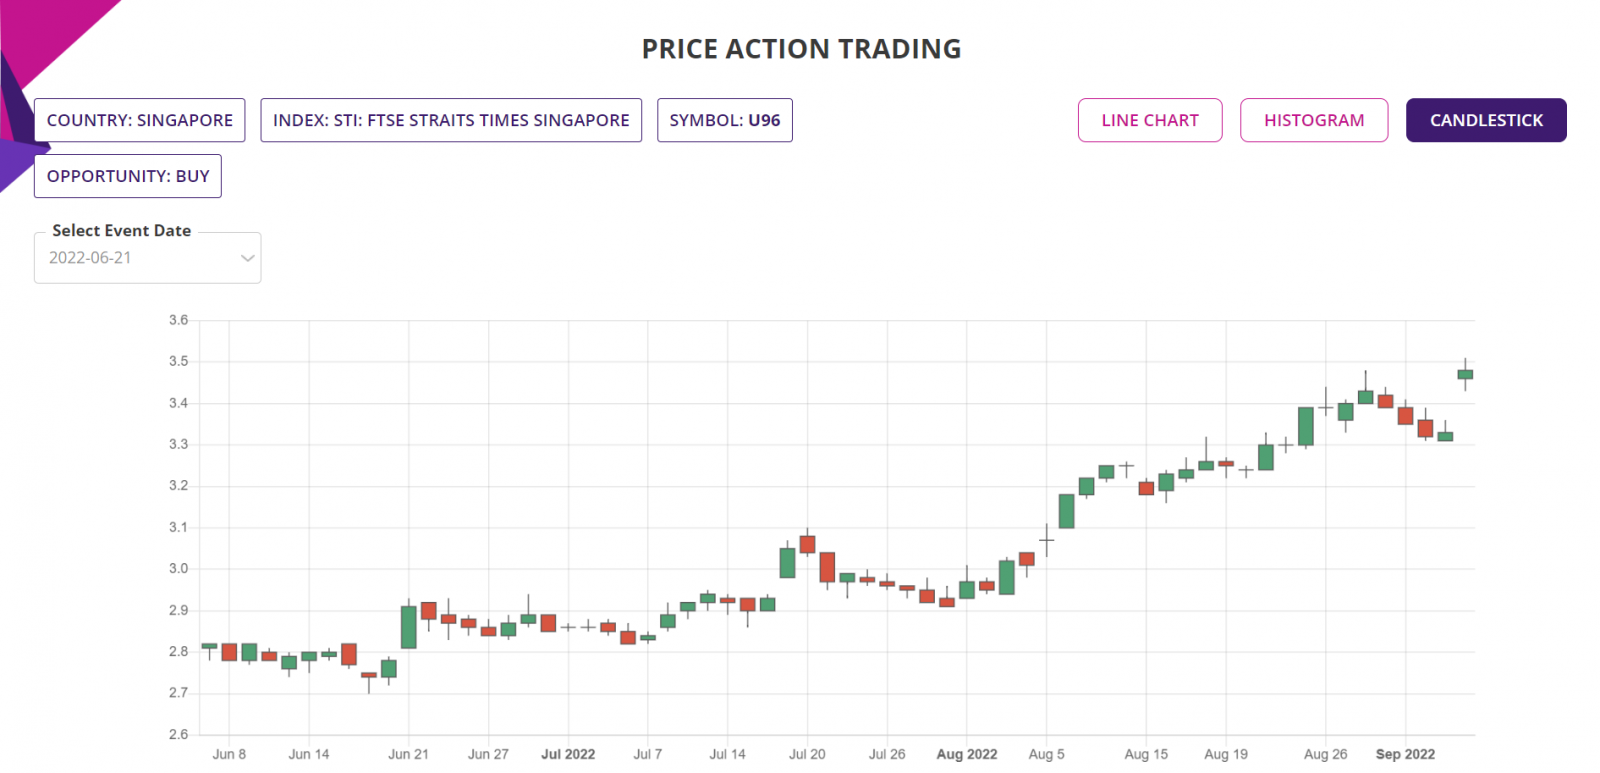Click the Jul 7 x-axis label
This screenshot has height=773, width=1600.
coord(648,754)
